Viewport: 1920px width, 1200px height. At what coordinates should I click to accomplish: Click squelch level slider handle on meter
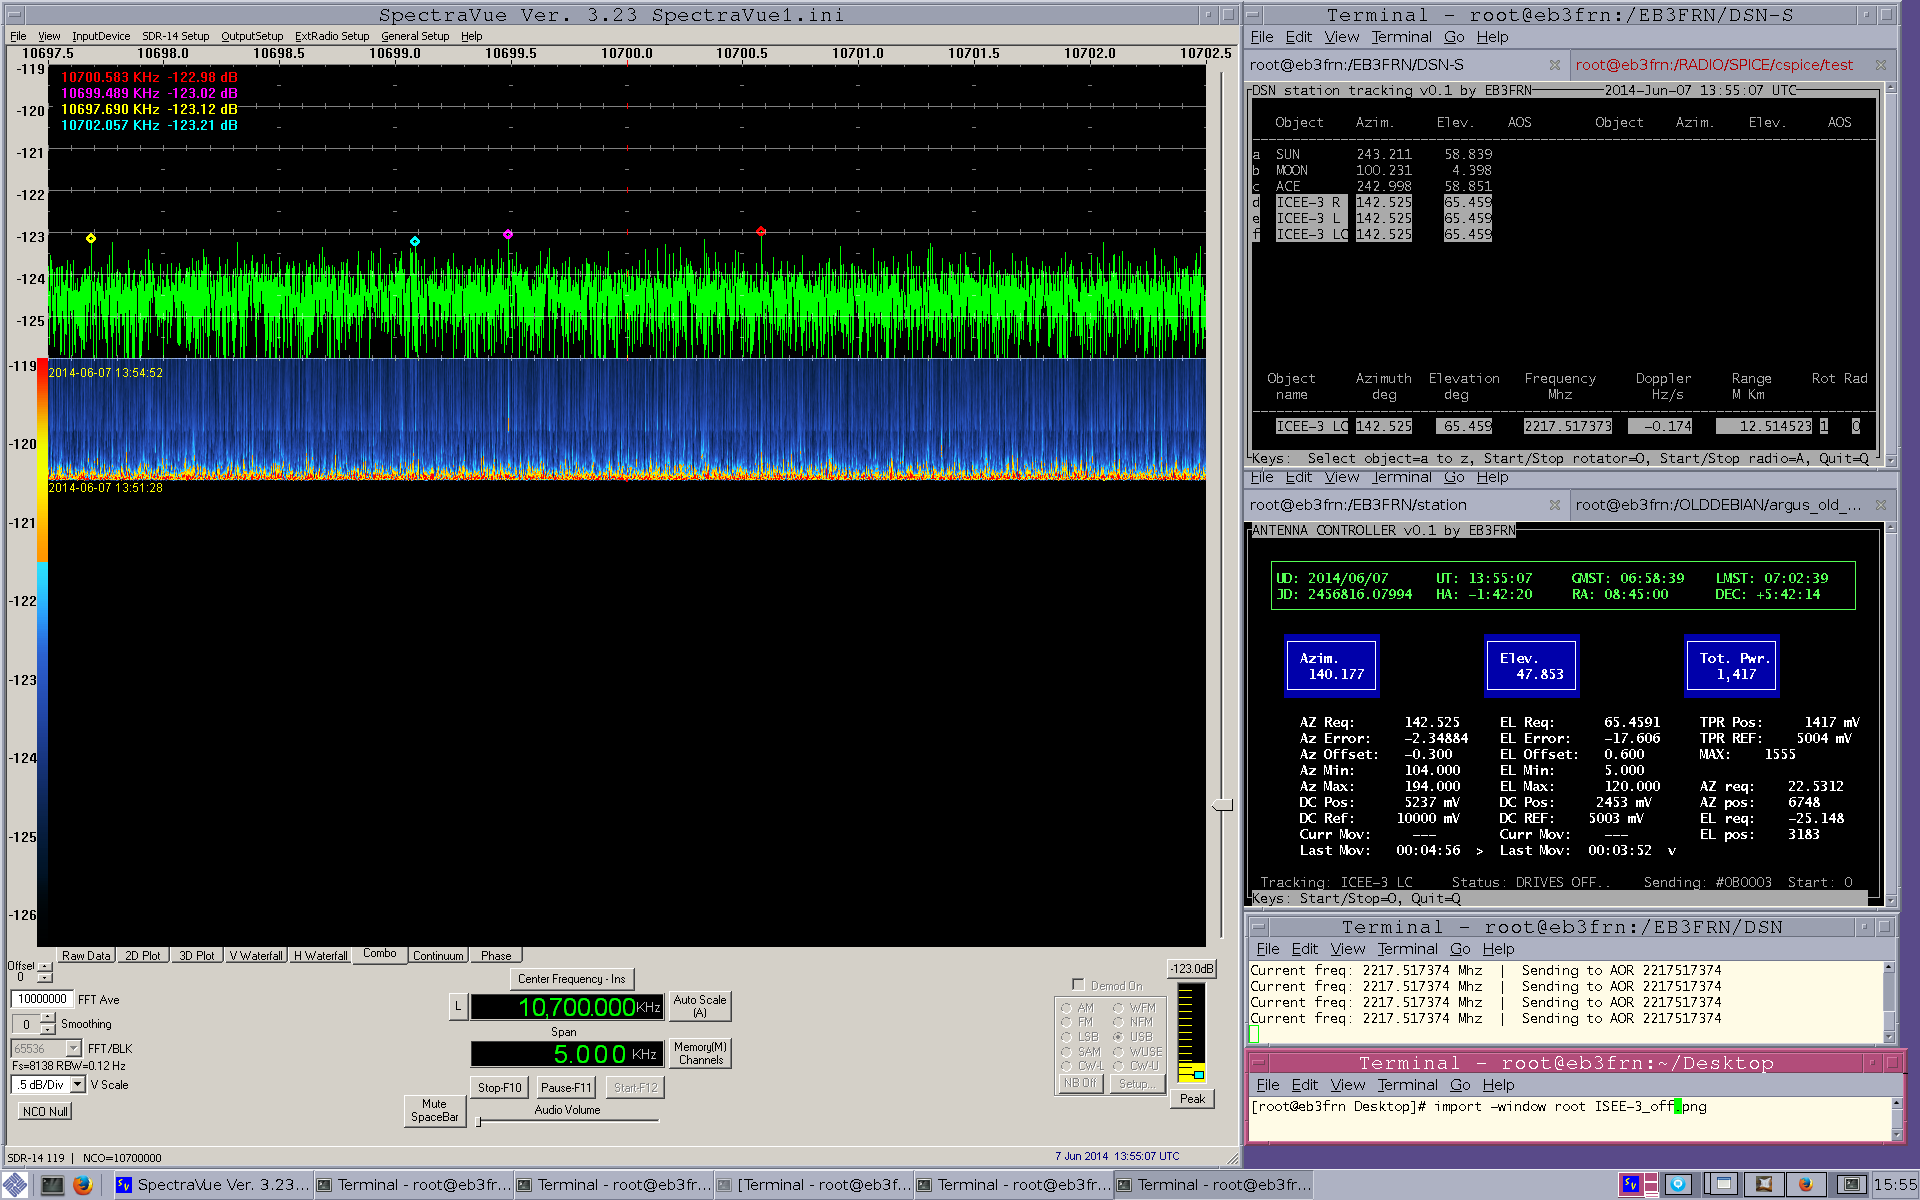click(1198, 1074)
